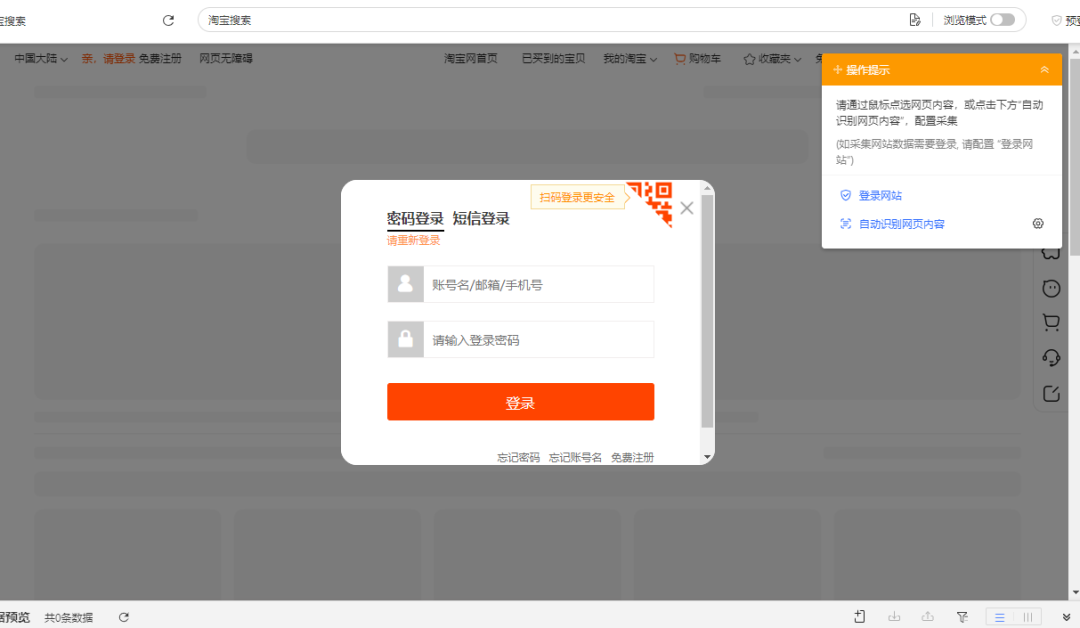Screen dimensions: 1080x628
Task: Click the 账号名/邮箱/手机号 input field
Action: pos(538,285)
